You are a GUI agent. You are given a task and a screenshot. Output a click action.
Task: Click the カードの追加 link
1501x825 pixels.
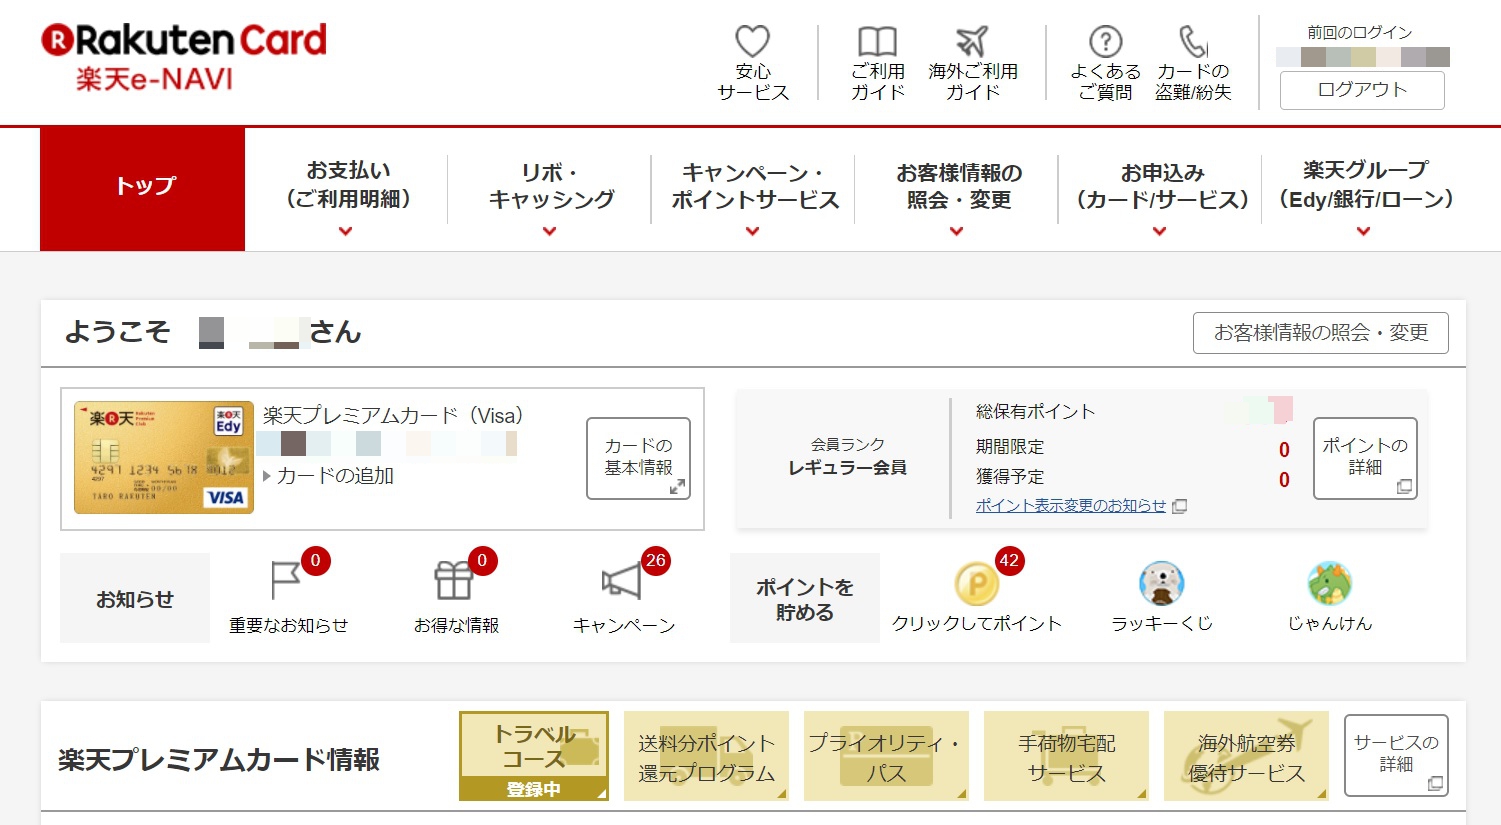coord(335,476)
